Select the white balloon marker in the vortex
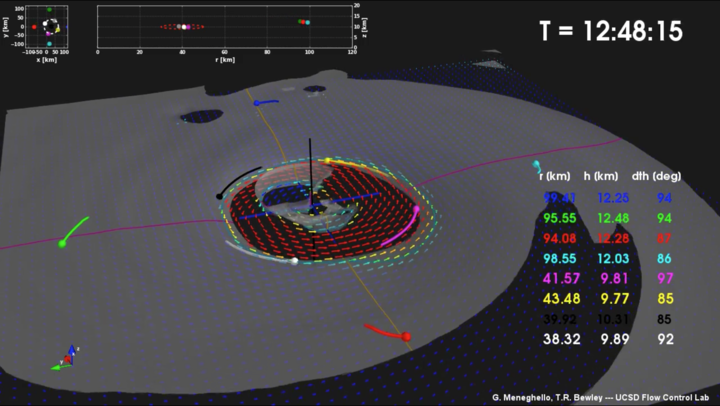This screenshot has height=406, width=720. 294,261
